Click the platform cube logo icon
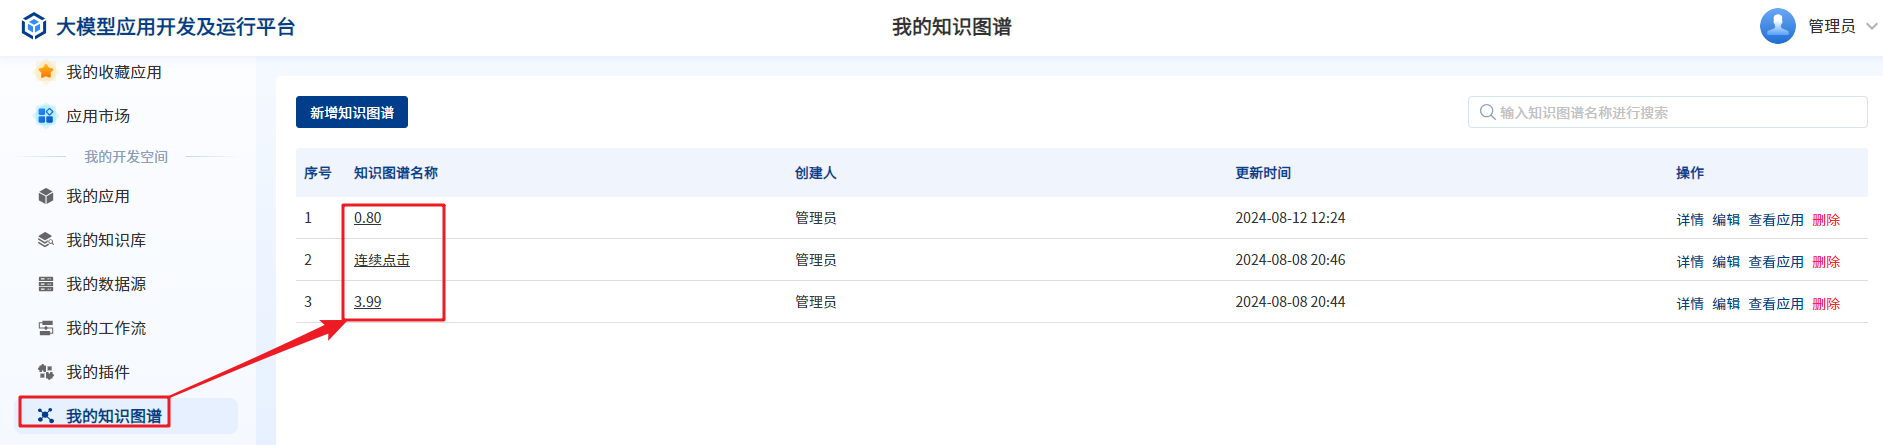Screen dimensions: 1883x445 tap(34, 26)
